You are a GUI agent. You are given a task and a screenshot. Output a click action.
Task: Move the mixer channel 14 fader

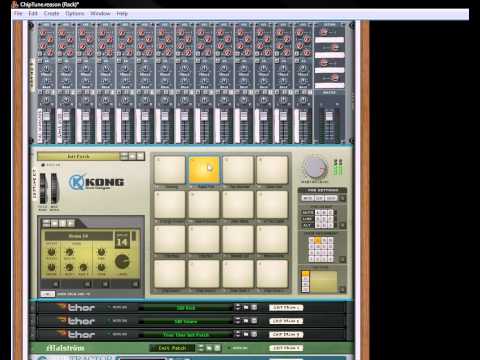point(303,116)
